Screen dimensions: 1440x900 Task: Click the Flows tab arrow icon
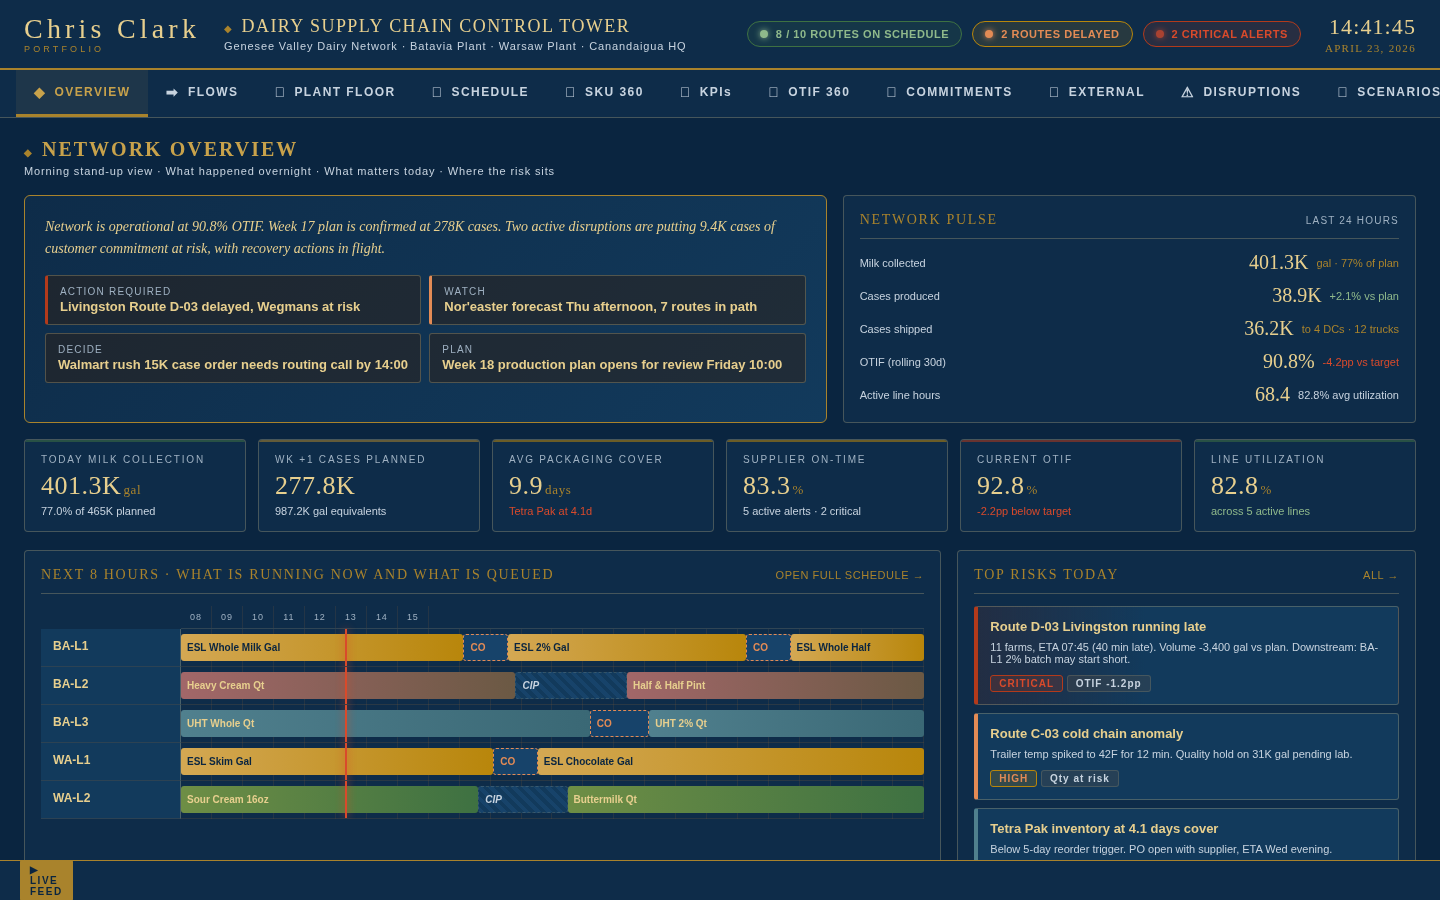172,92
